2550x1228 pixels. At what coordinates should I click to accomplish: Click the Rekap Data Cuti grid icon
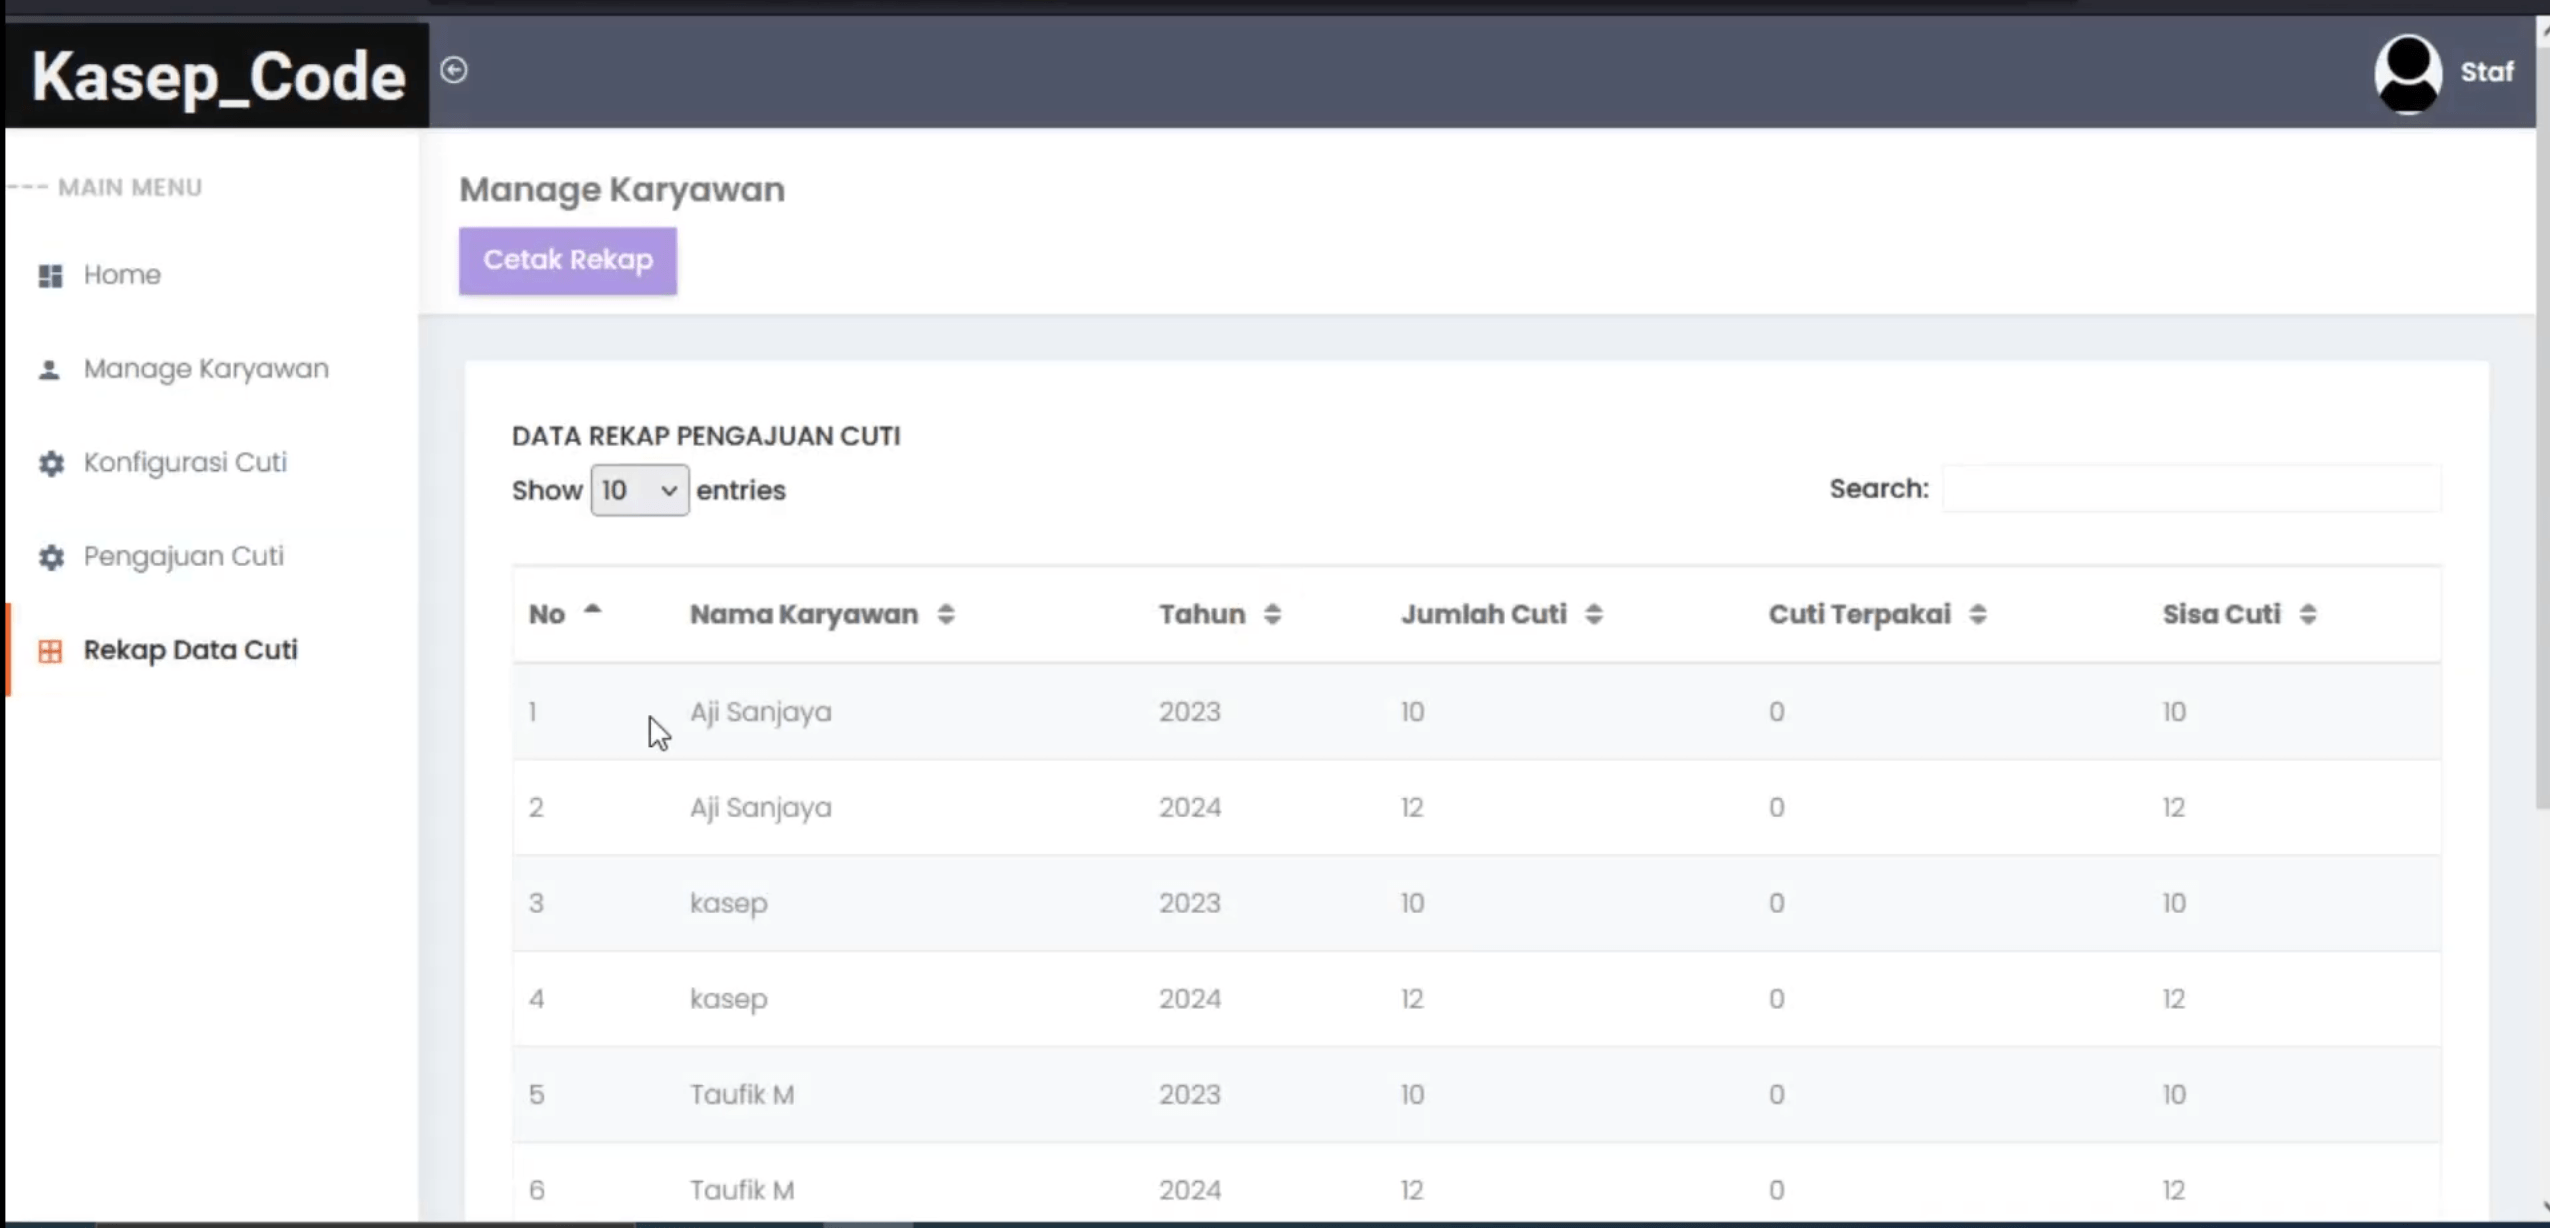(x=50, y=651)
